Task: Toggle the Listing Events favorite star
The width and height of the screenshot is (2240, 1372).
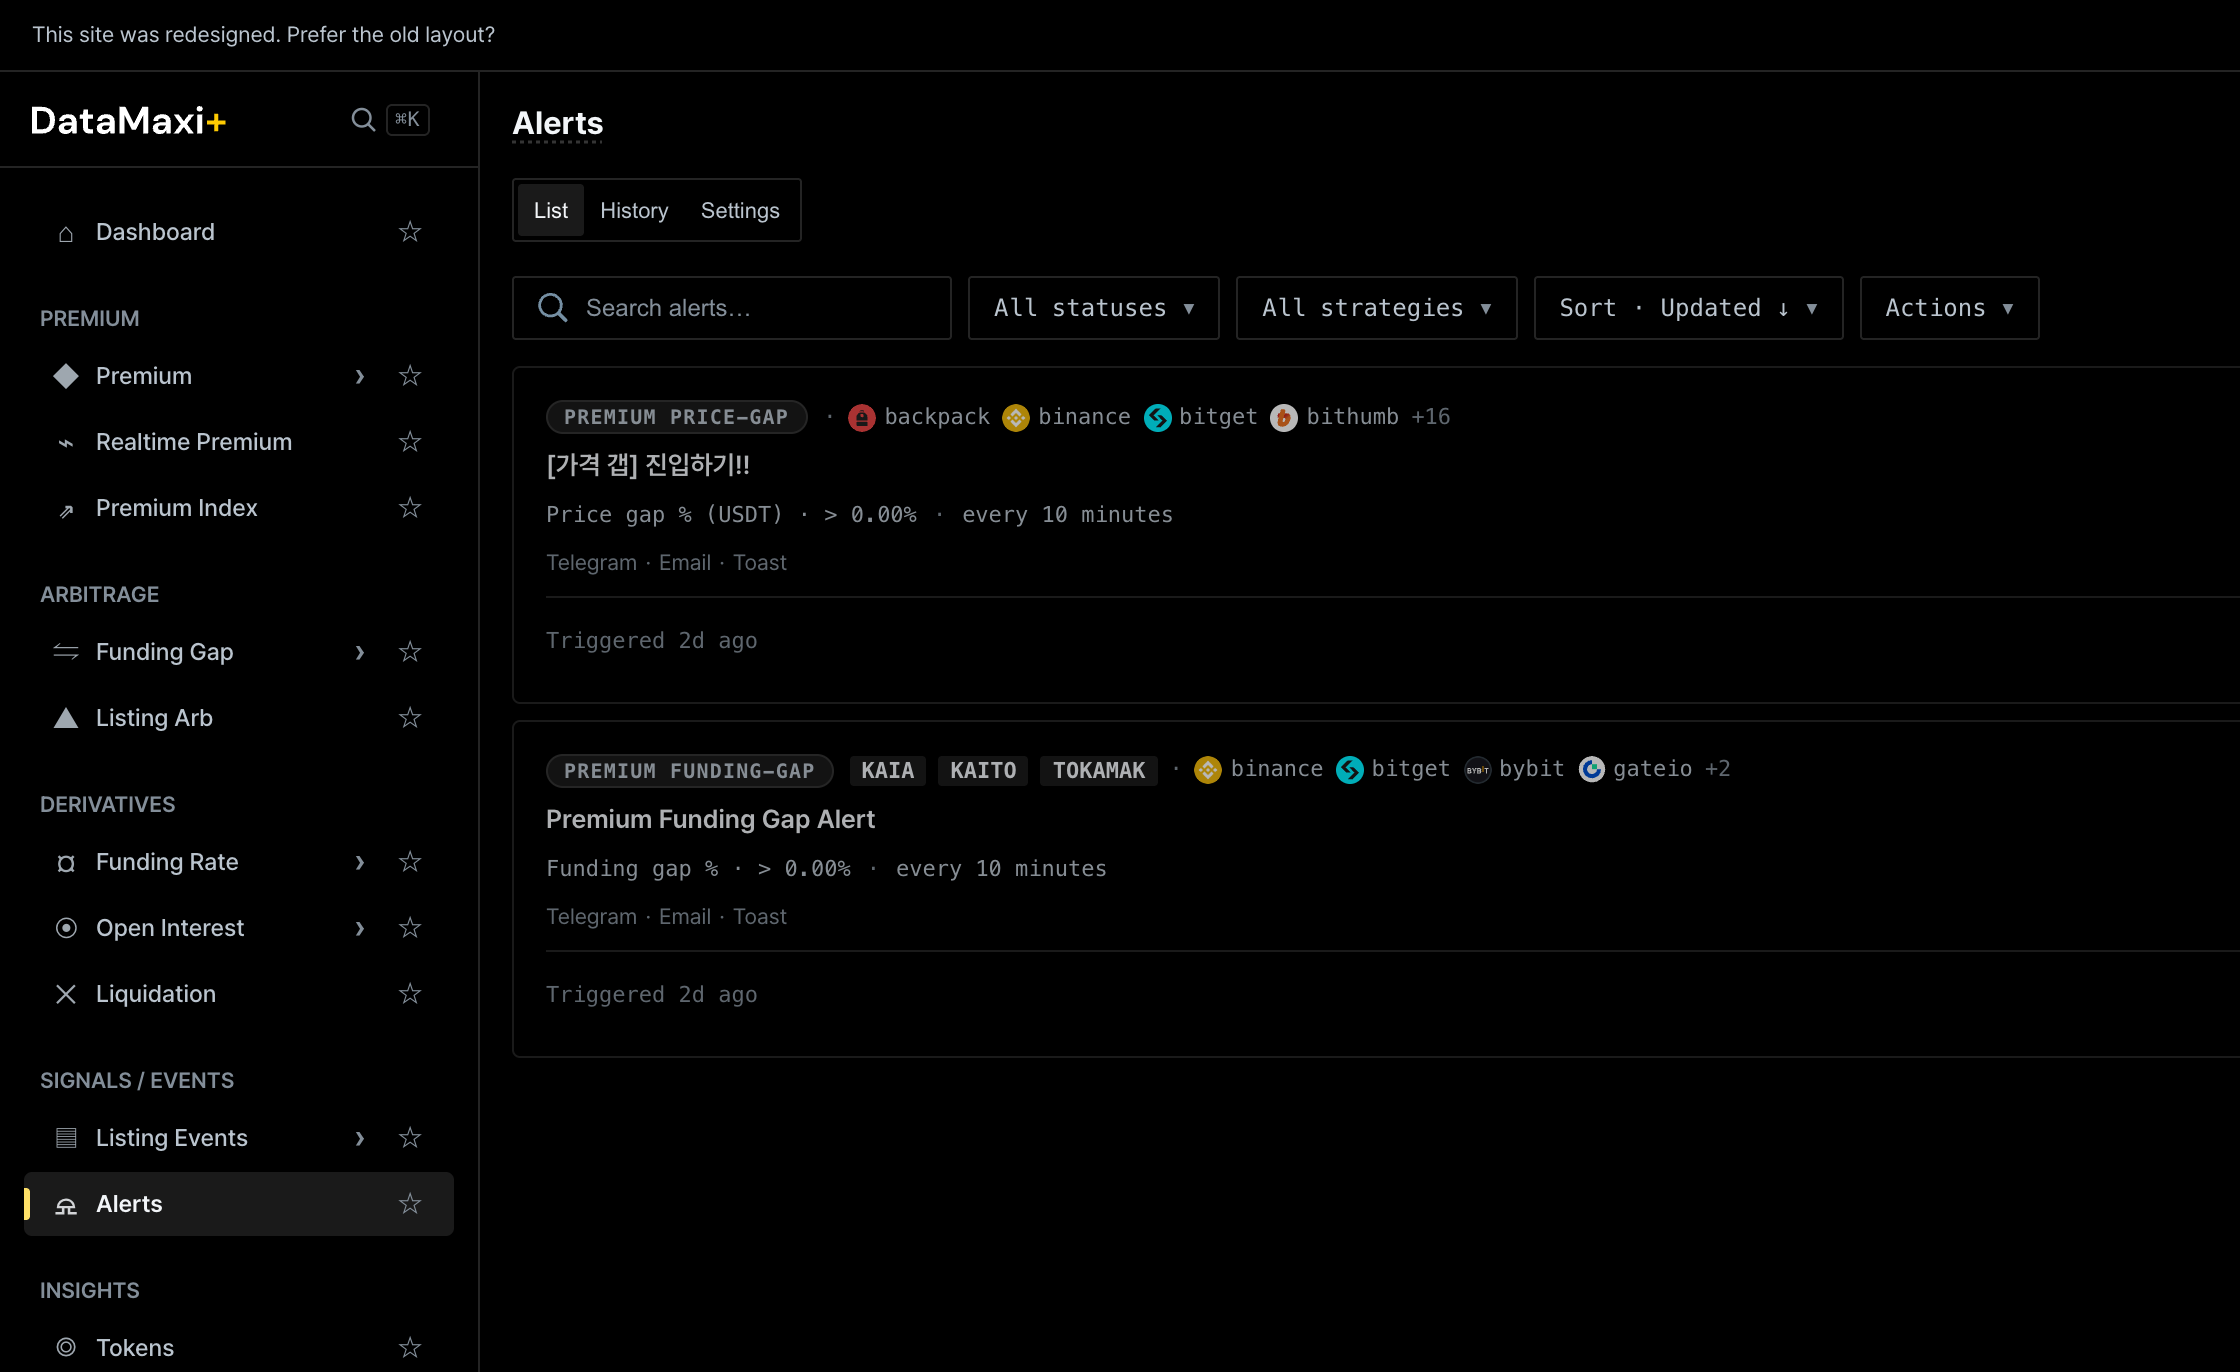Action: 410,1138
